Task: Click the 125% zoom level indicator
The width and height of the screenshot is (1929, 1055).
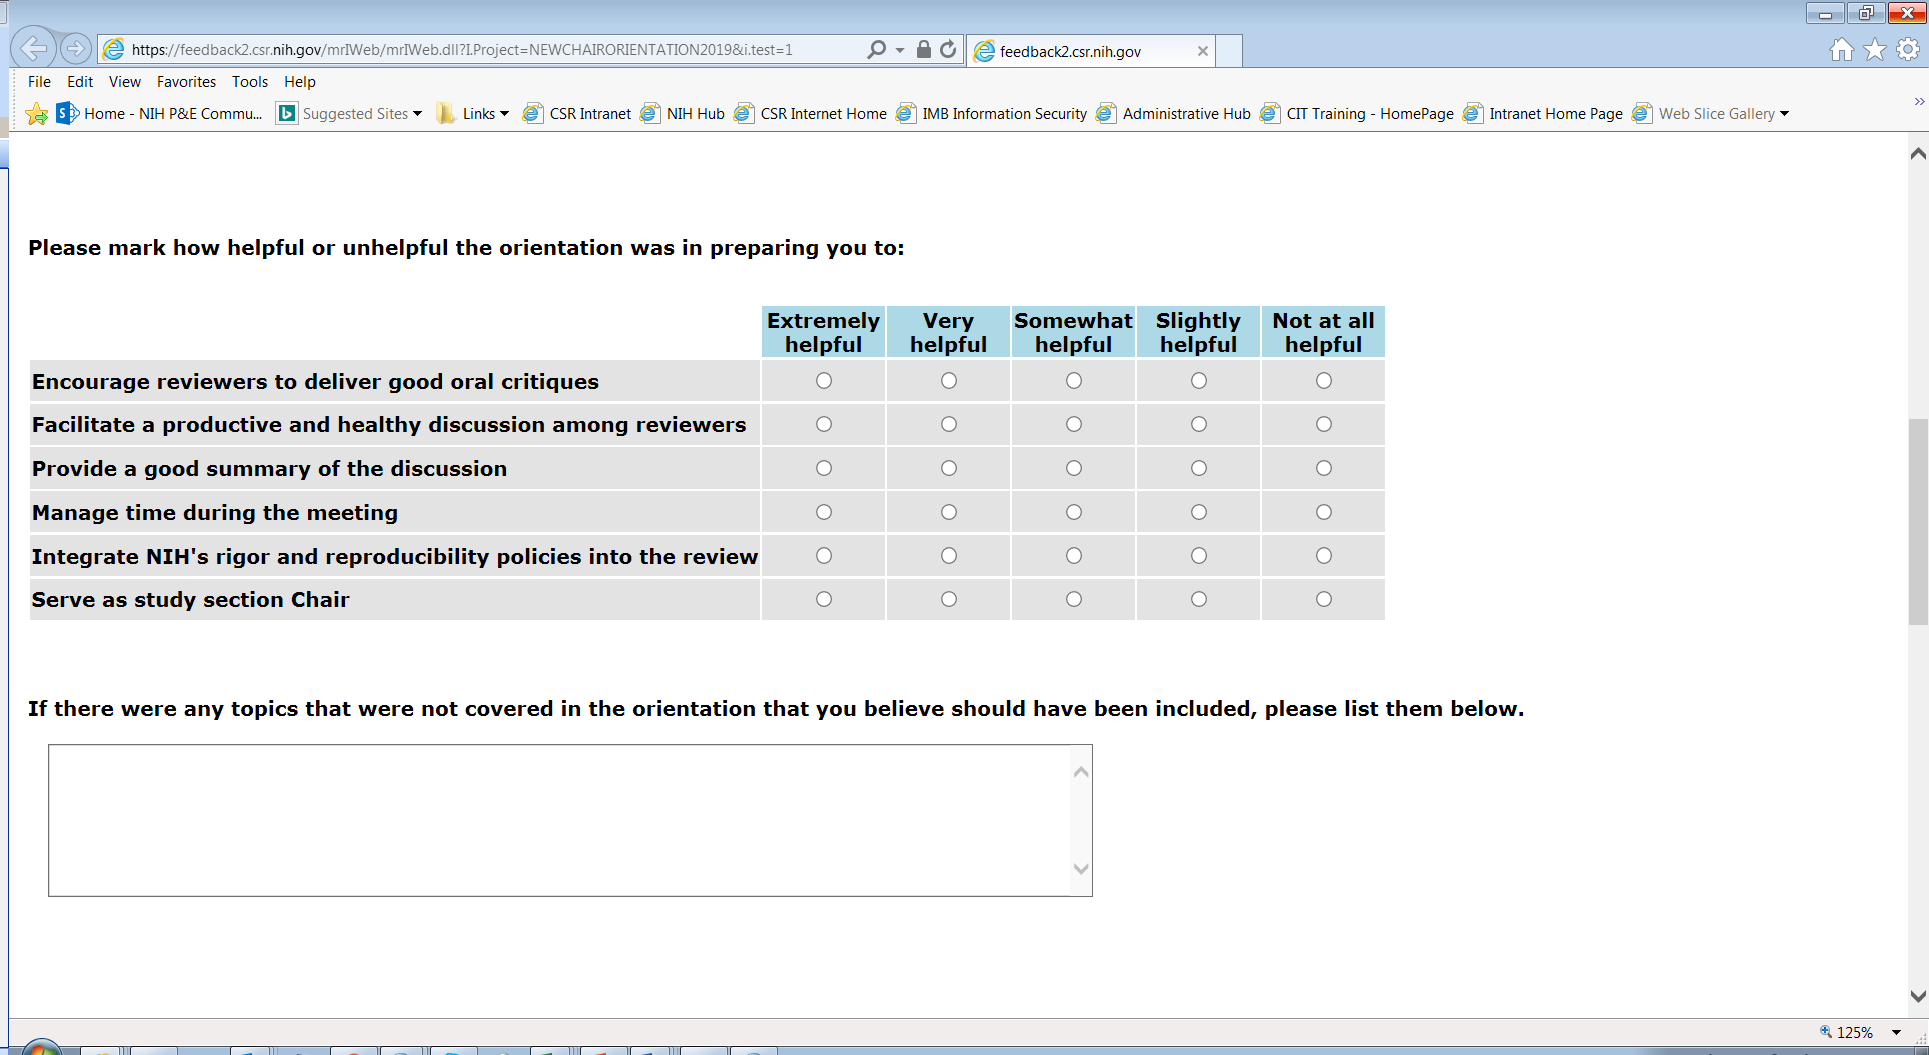Action: (1847, 1032)
